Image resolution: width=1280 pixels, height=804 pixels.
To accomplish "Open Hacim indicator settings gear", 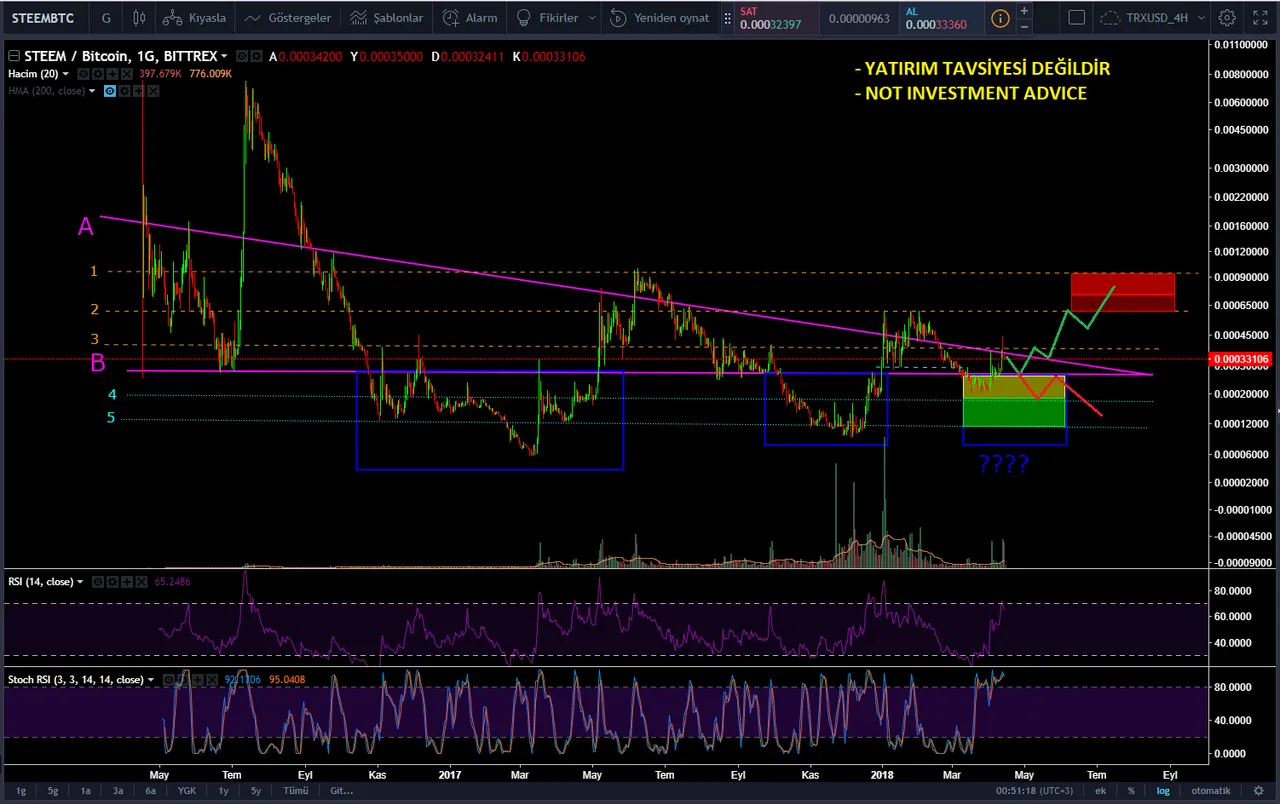I will pos(98,74).
